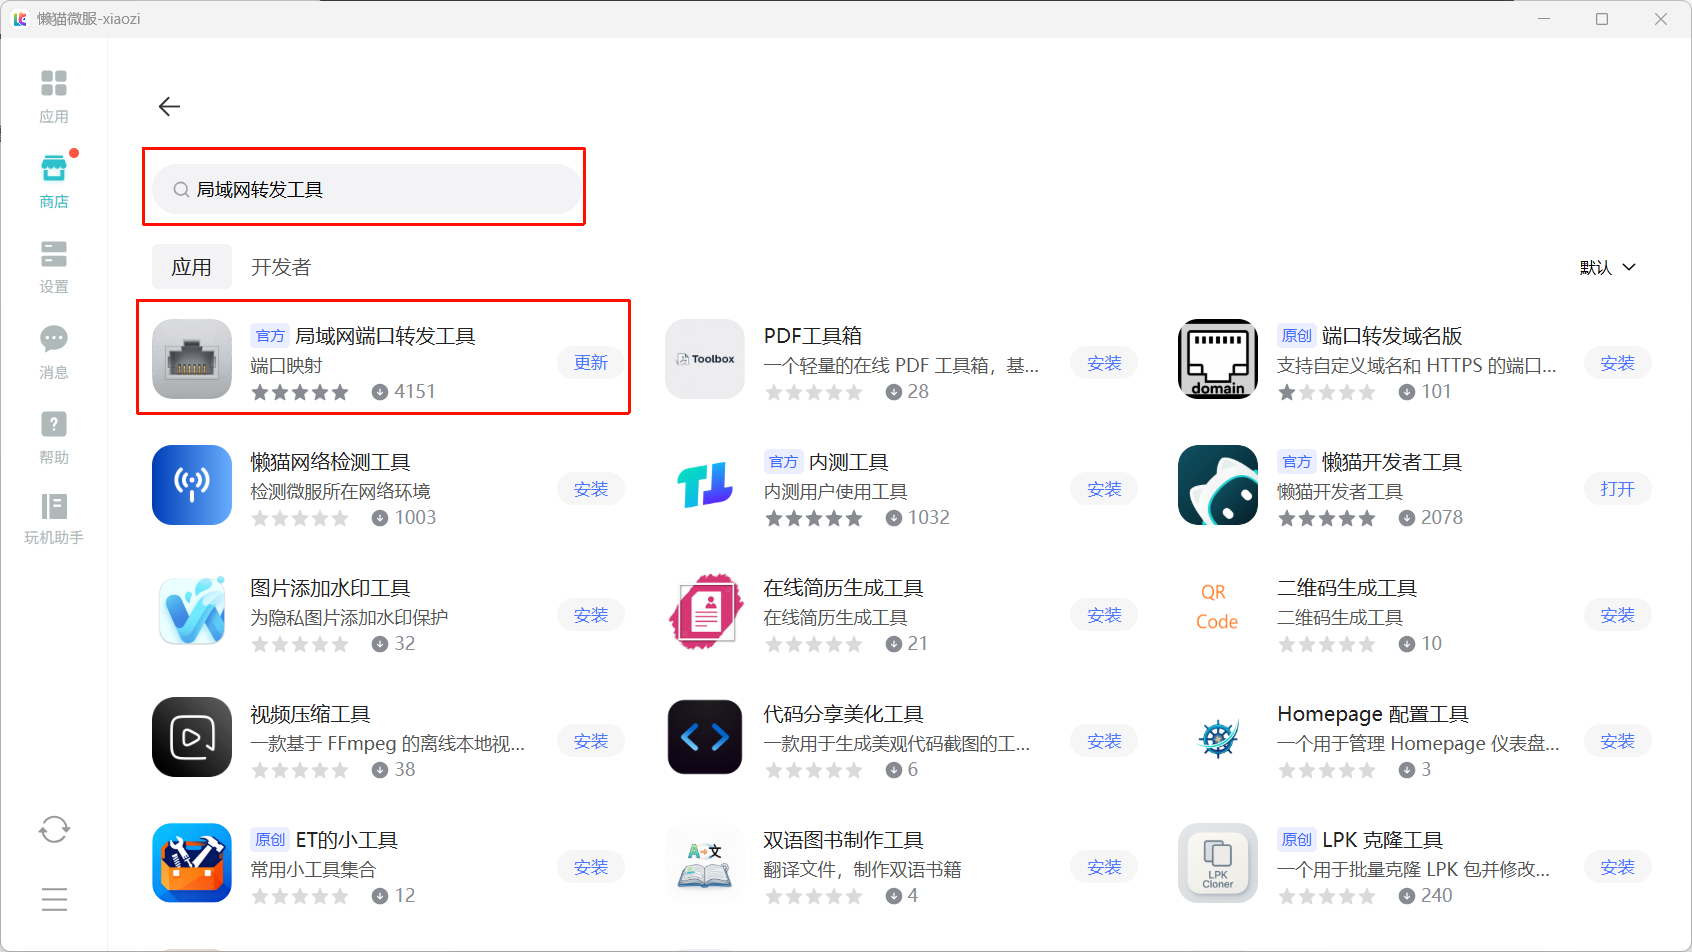Update 局域网端口转发工具 with 更新 button
The width and height of the screenshot is (1692, 952).
[x=591, y=363]
